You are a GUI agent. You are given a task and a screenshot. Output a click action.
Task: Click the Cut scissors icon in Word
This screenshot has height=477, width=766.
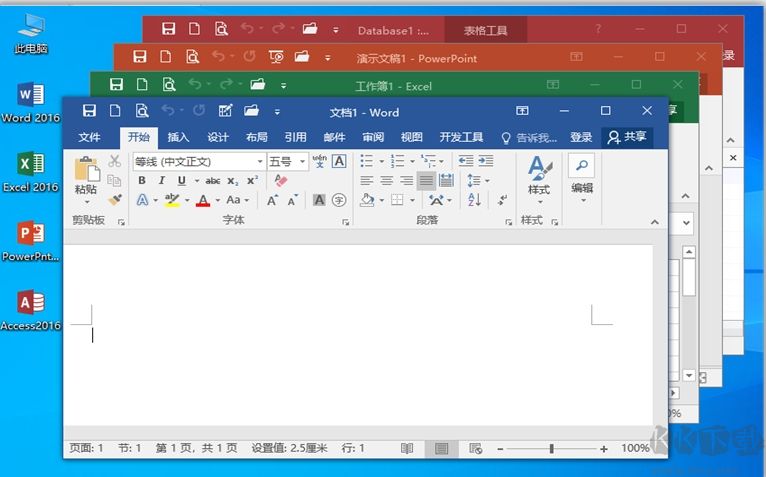114,161
